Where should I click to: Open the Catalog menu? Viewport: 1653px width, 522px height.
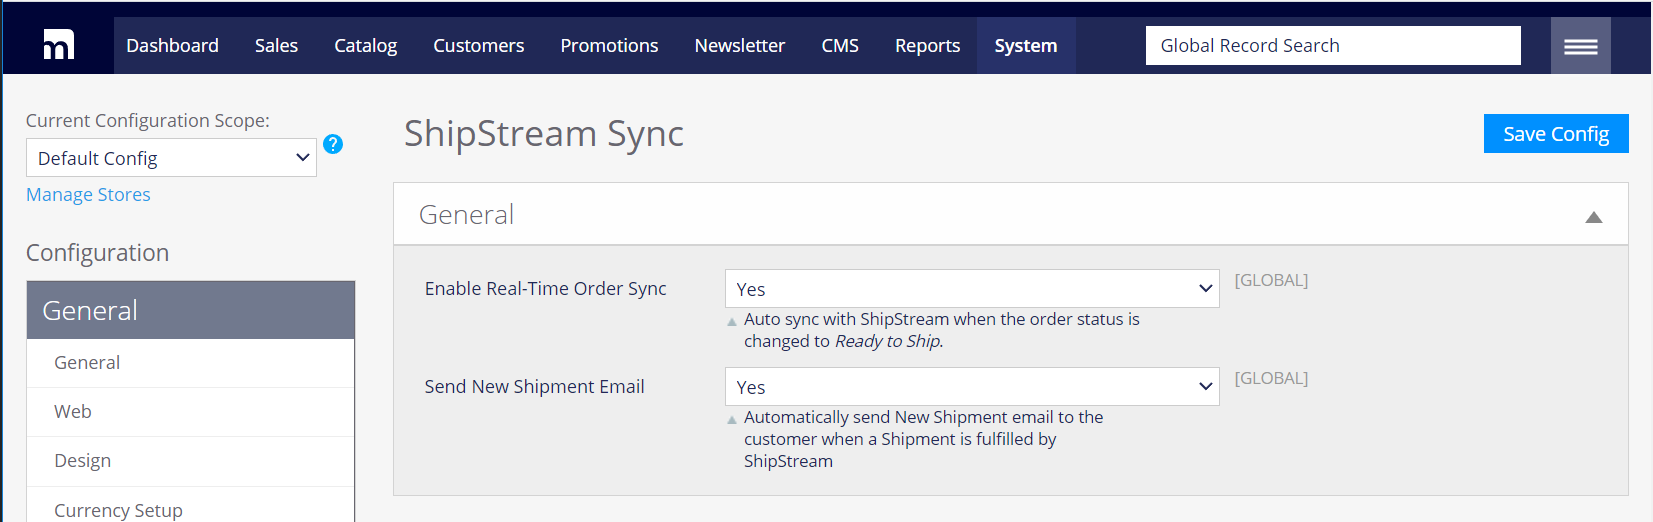tap(365, 46)
